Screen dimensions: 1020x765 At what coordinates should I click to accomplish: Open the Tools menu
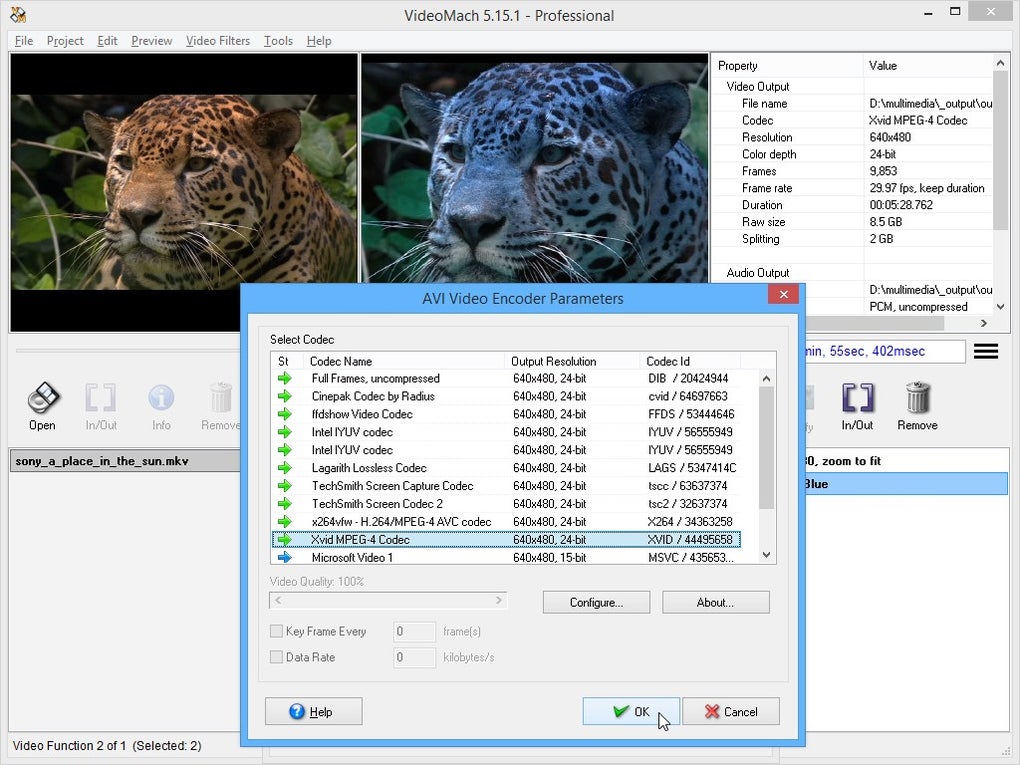click(278, 41)
